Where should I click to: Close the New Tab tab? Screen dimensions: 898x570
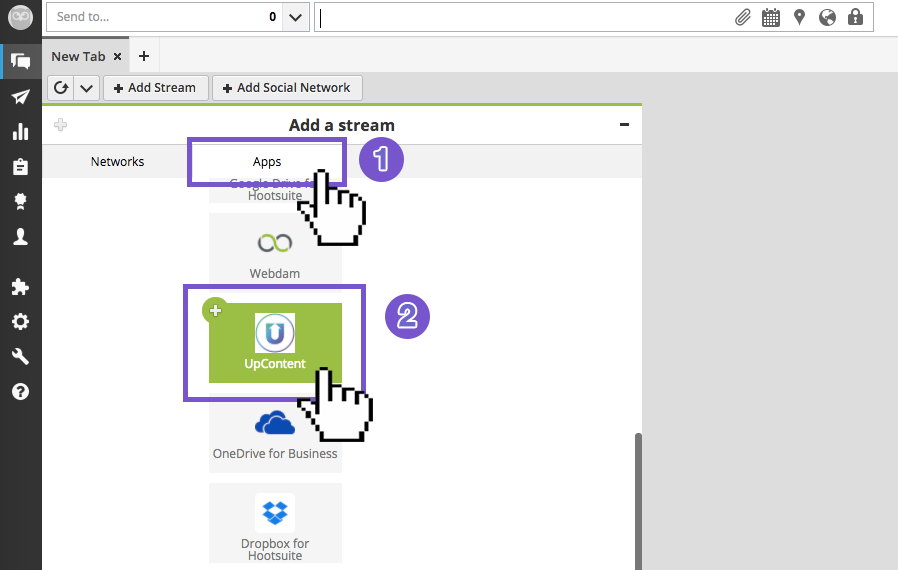click(x=117, y=56)
